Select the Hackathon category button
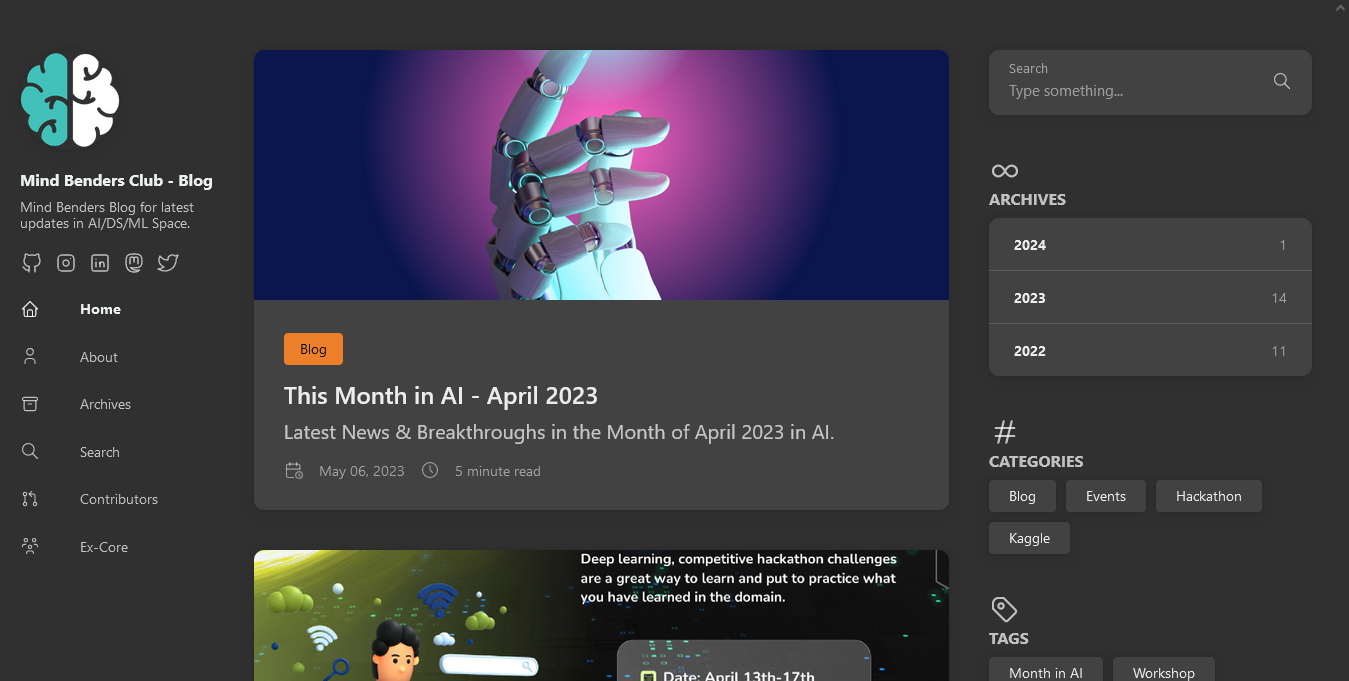The width and height of the screenshot is (1349, 681). tap(1209, 496)
